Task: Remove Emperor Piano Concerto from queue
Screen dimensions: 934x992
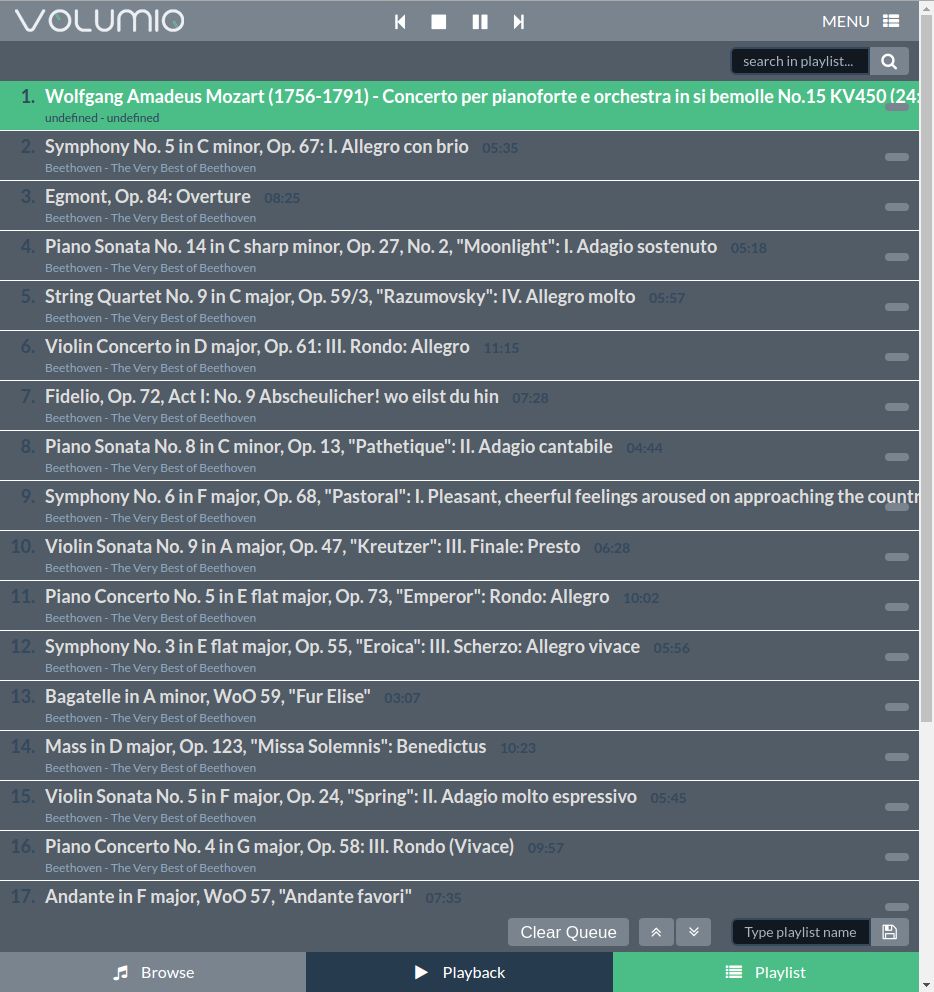Action: coord(897,607)
